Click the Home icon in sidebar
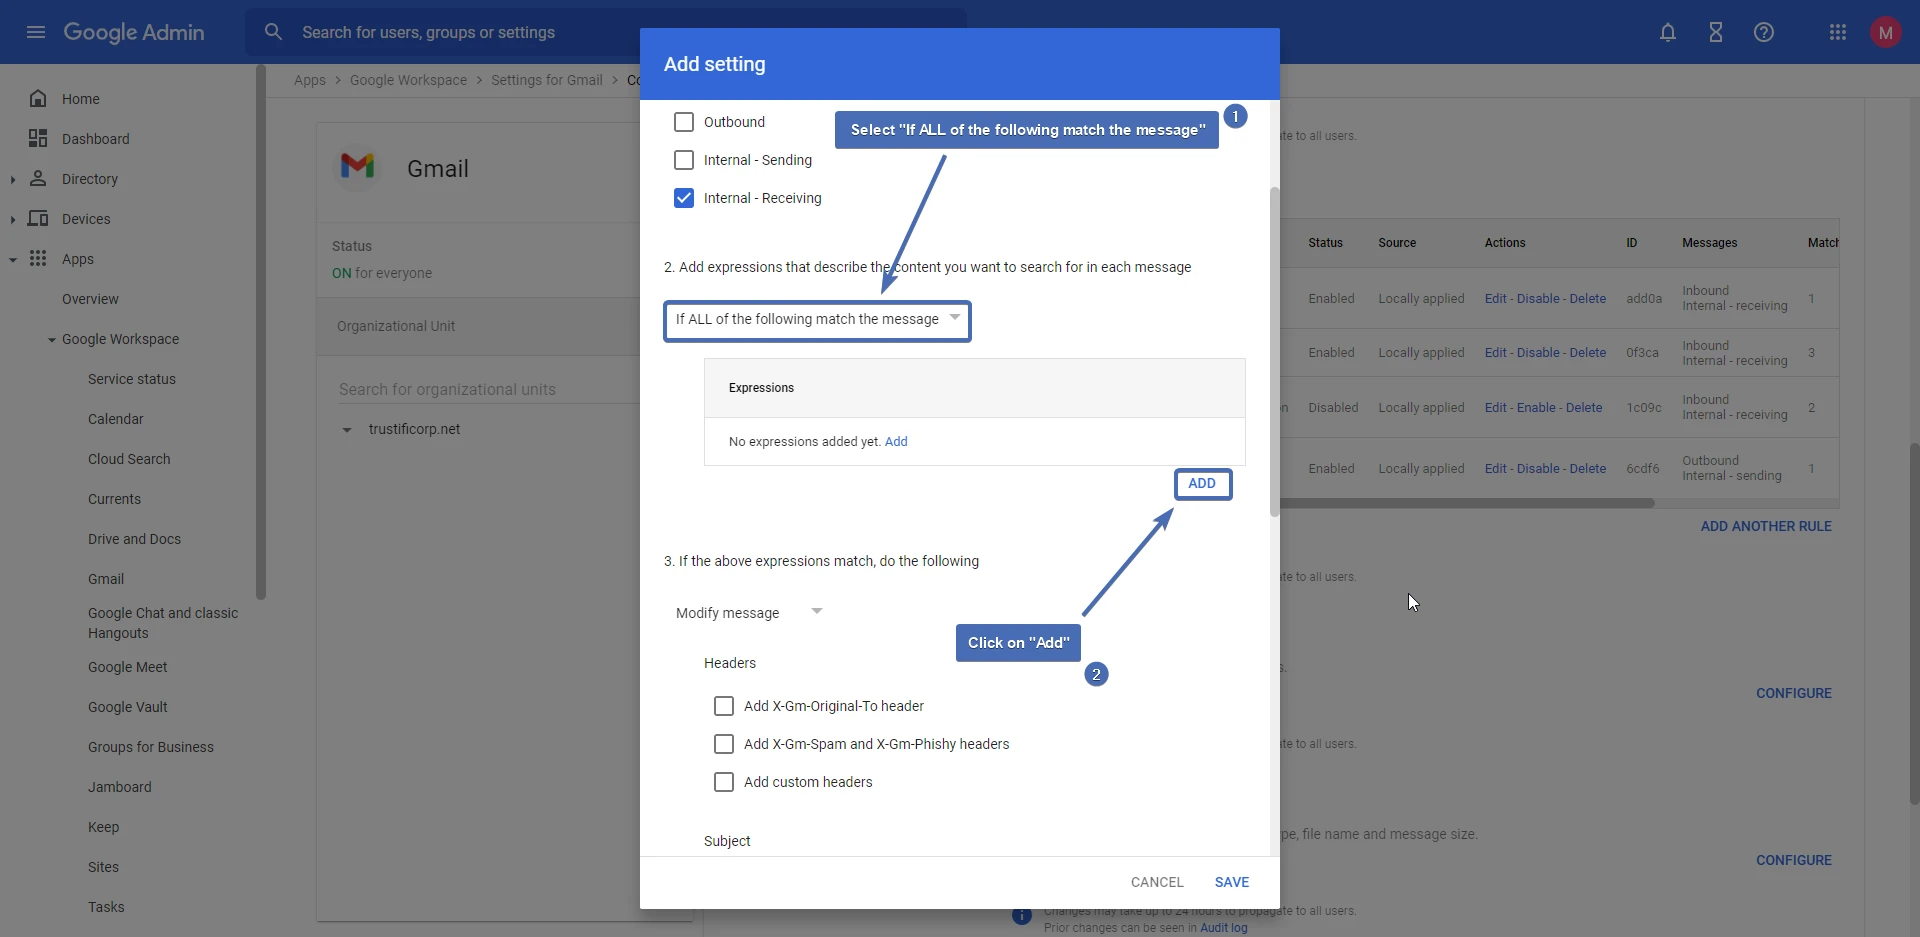The height and width of the screenshot is (937, 1920). 38,98
